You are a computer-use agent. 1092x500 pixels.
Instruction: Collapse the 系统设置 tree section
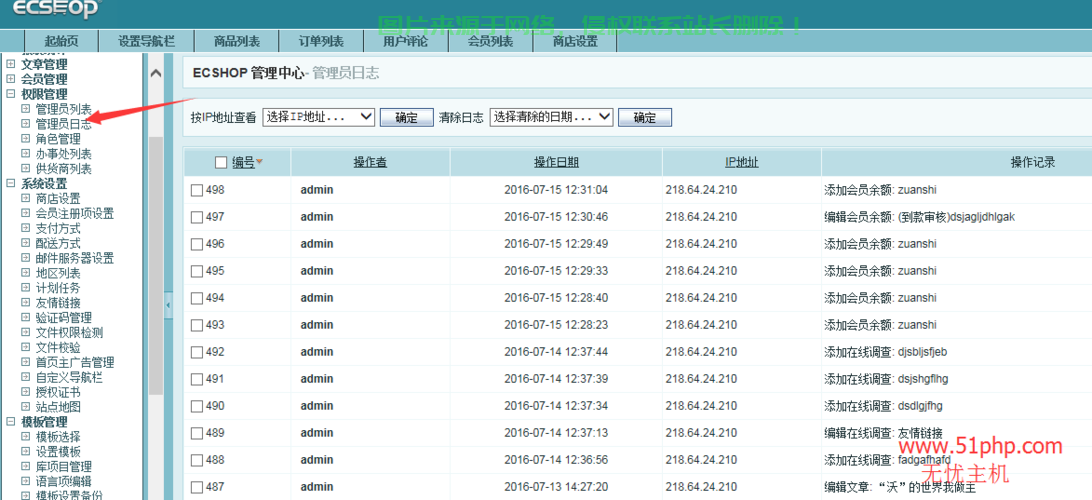pos(11,184)
